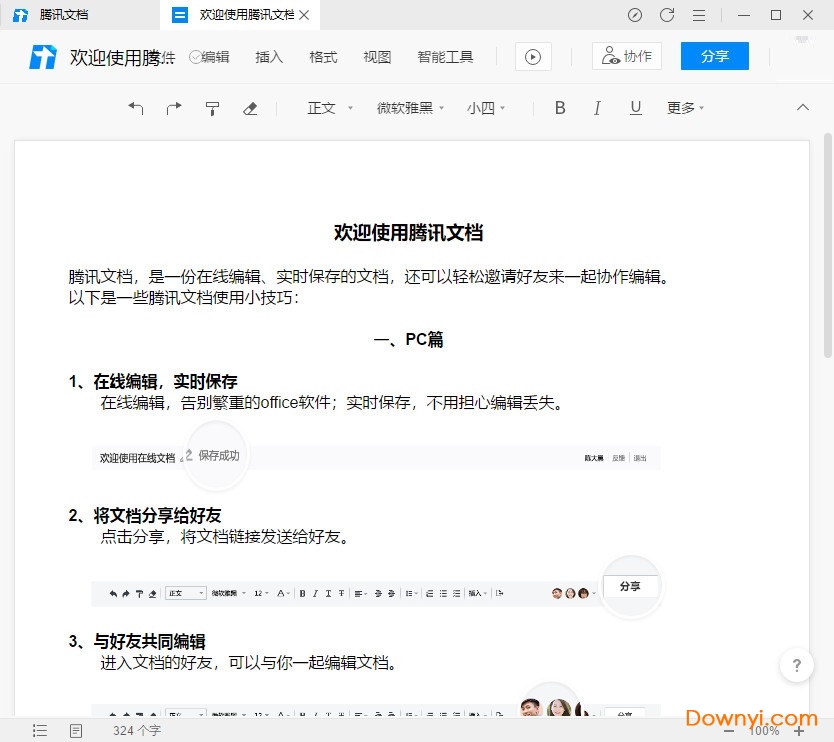Open the 插入 menu
834x742 pixels.
269,57
